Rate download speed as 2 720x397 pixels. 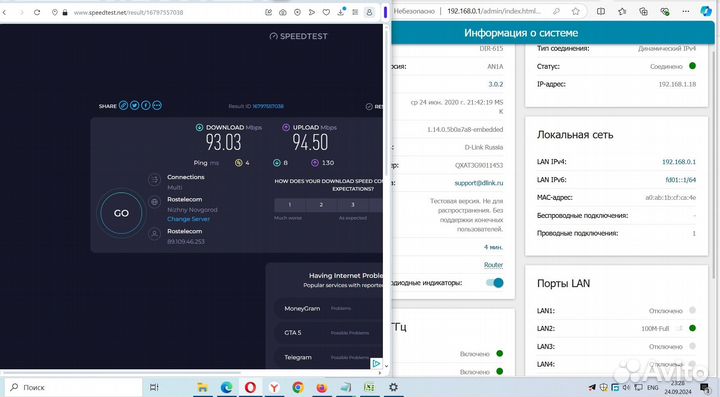pos(321,205)
